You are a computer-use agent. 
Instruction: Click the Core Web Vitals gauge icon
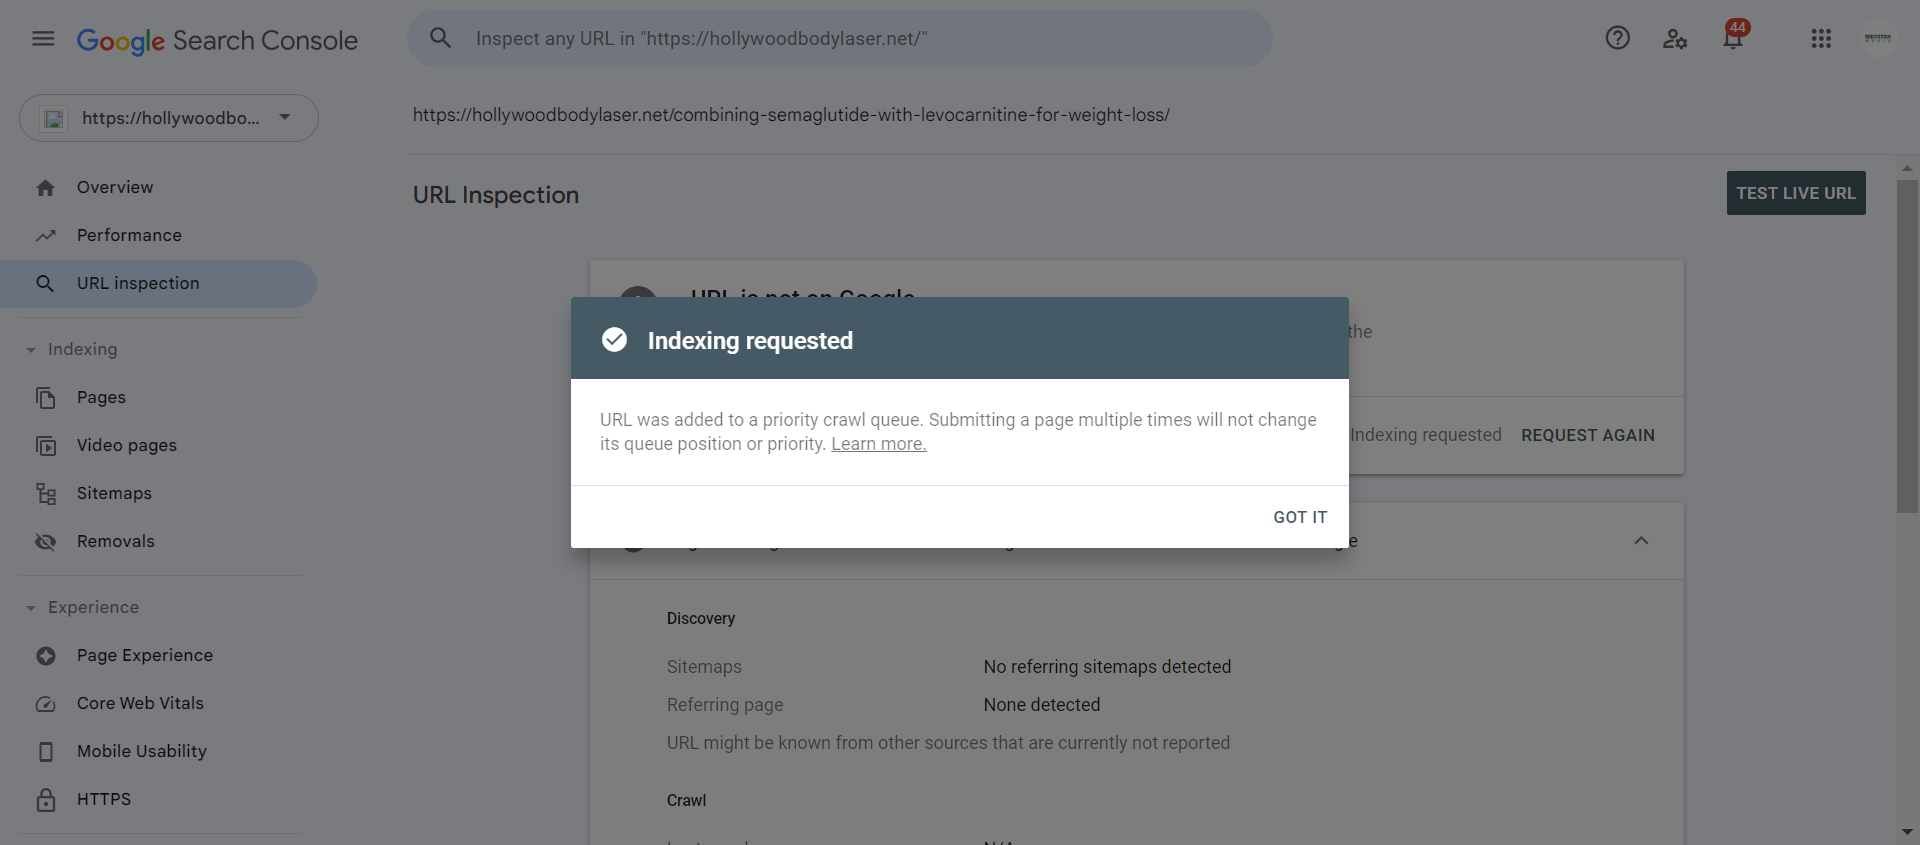click(46, 703)
